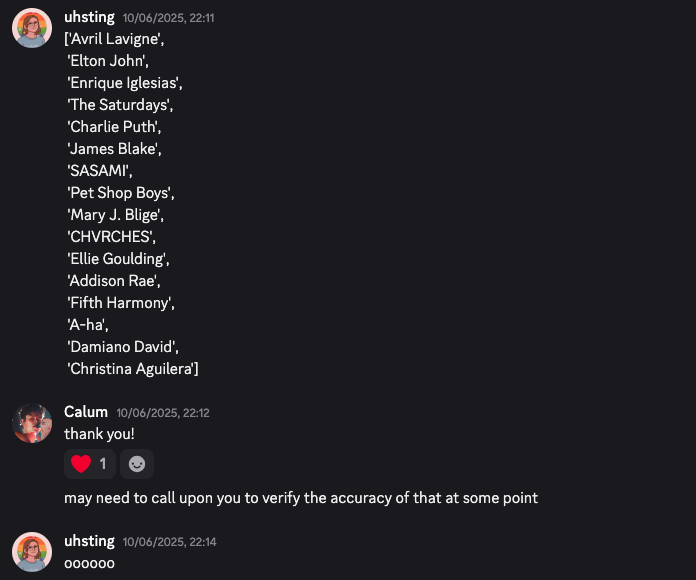Click the 22:11 message timestamp
This screenshot has width=696, height=580.
tap(168, 18)
